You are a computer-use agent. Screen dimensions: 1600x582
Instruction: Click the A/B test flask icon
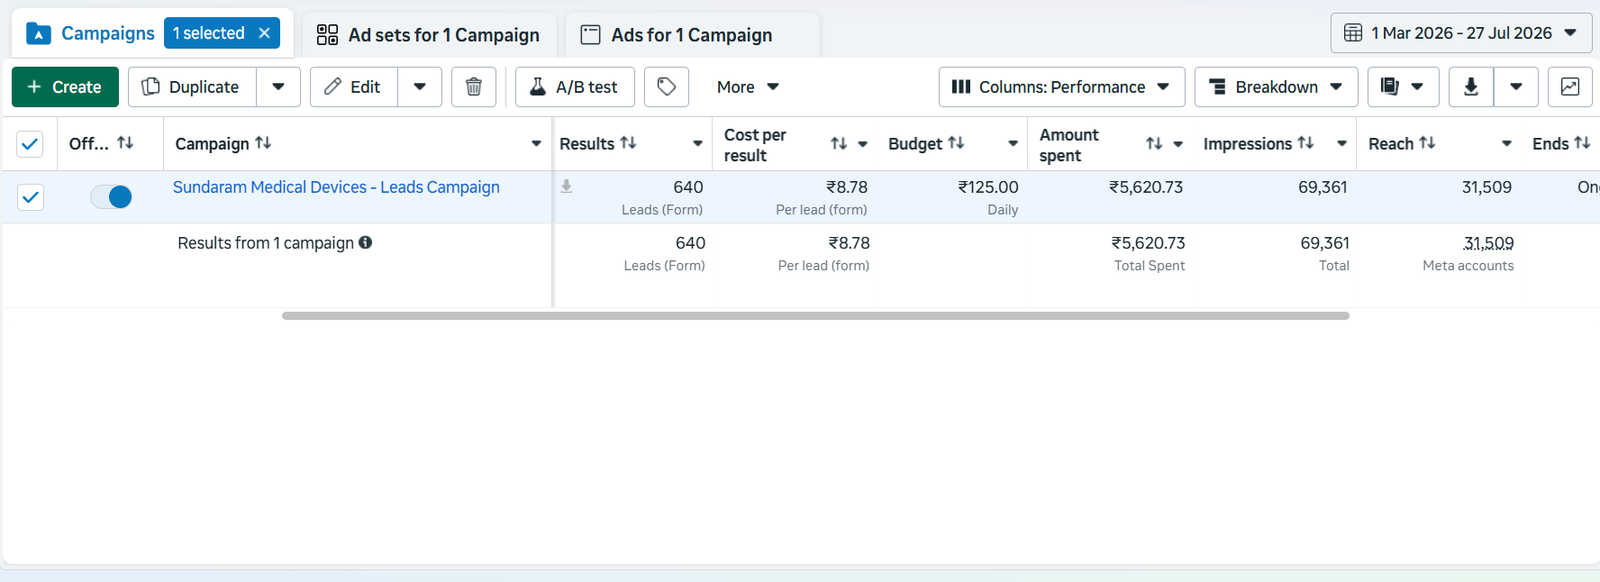(537, 87)
